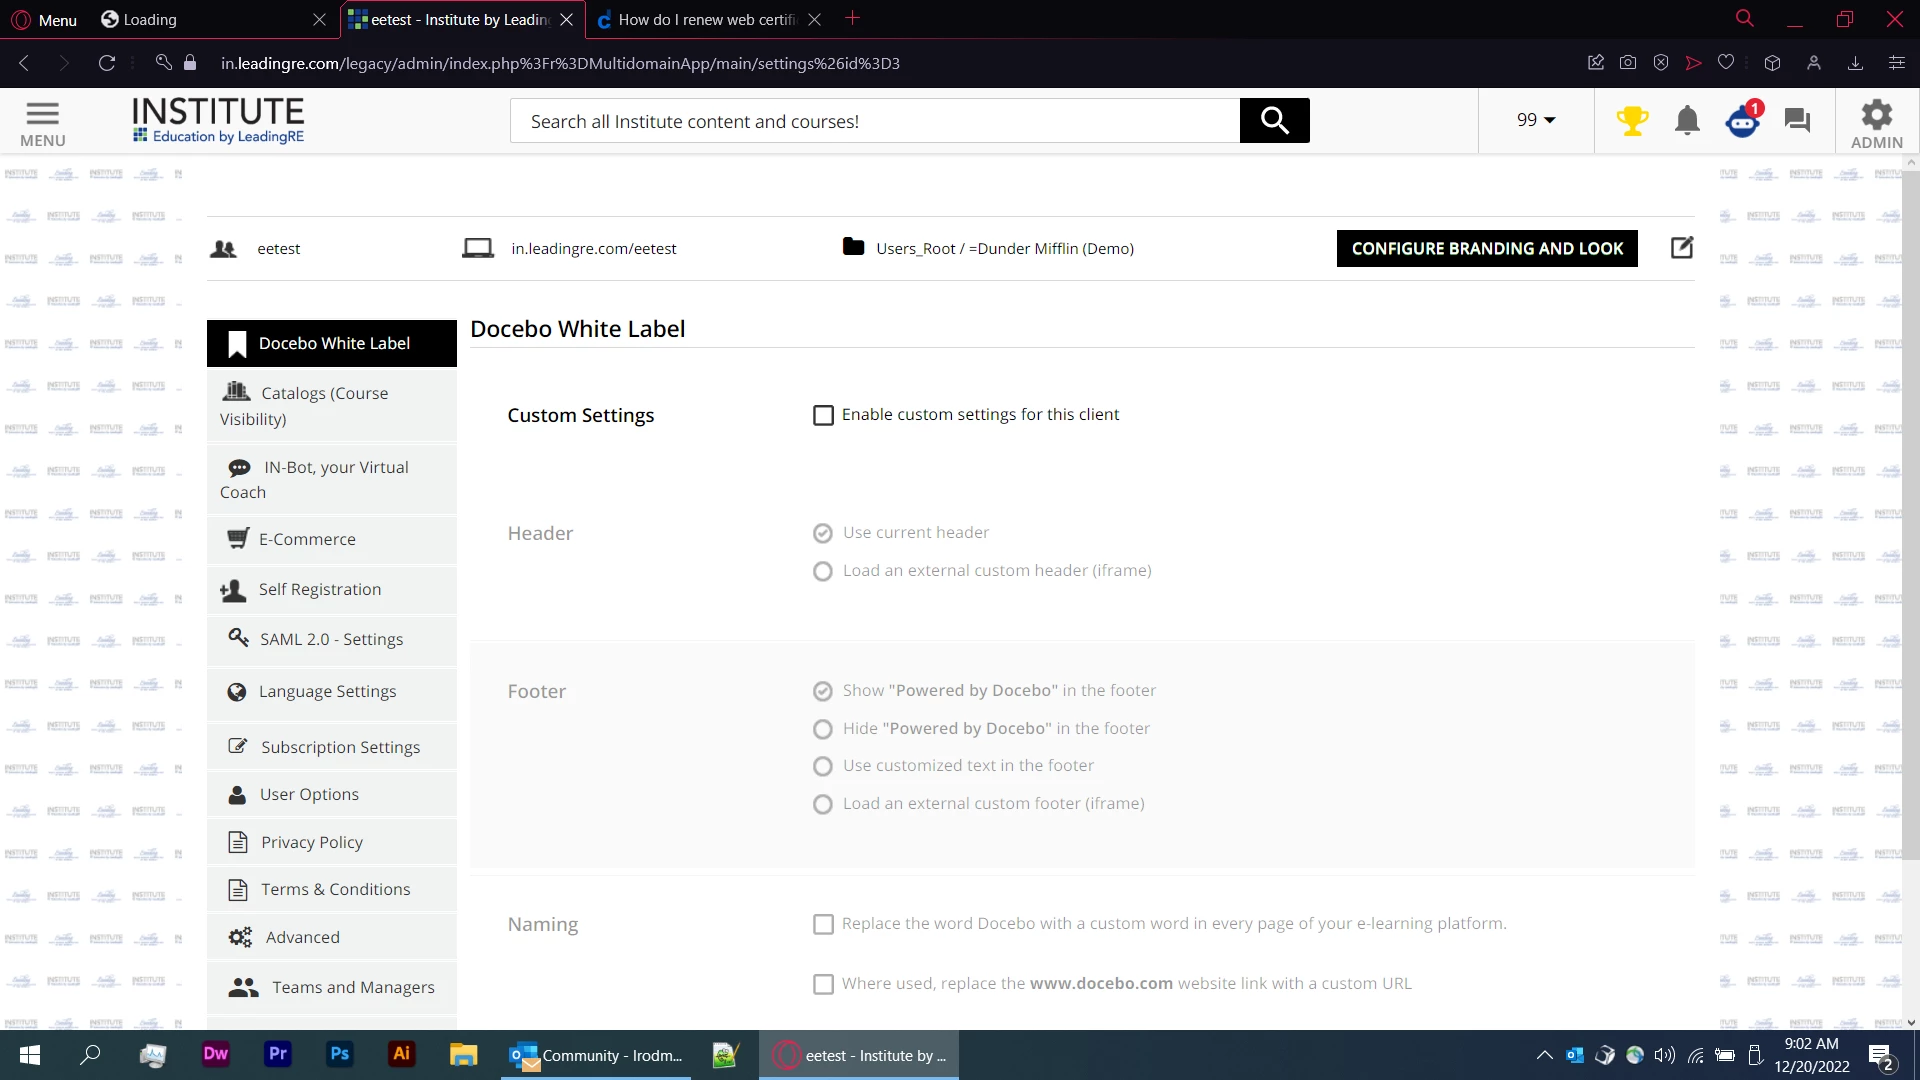Check Replace the word Docebo checkbox

pyautogui.click(x=823, y=924)
